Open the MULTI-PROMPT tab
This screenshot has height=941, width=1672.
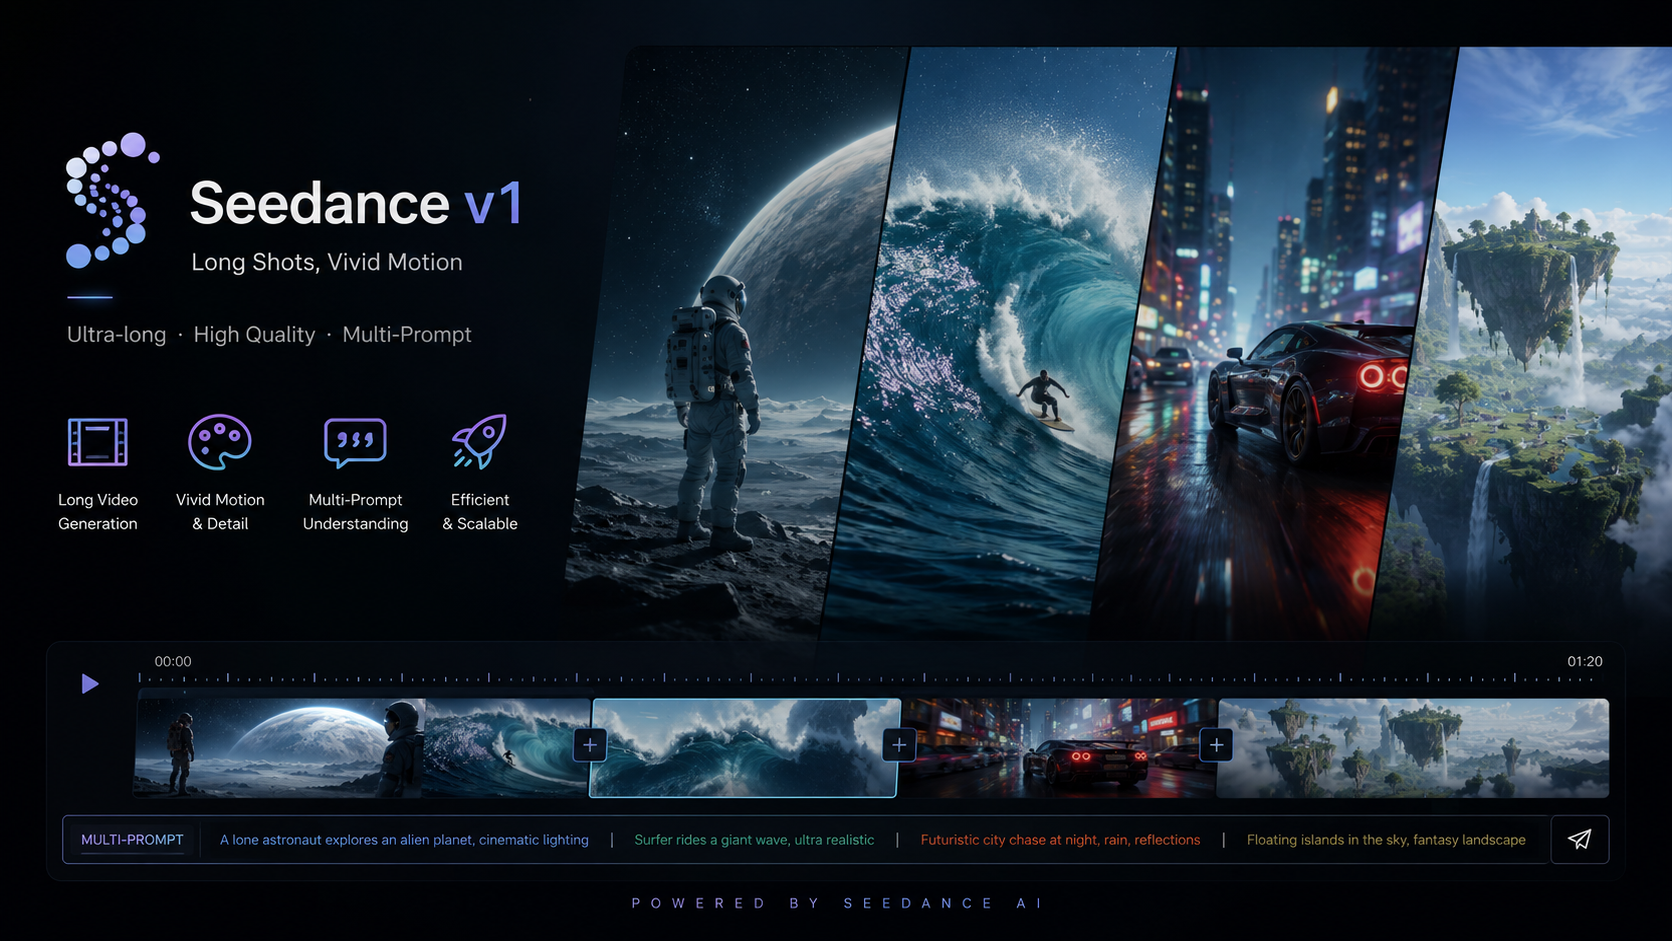(x=132, y=840)
